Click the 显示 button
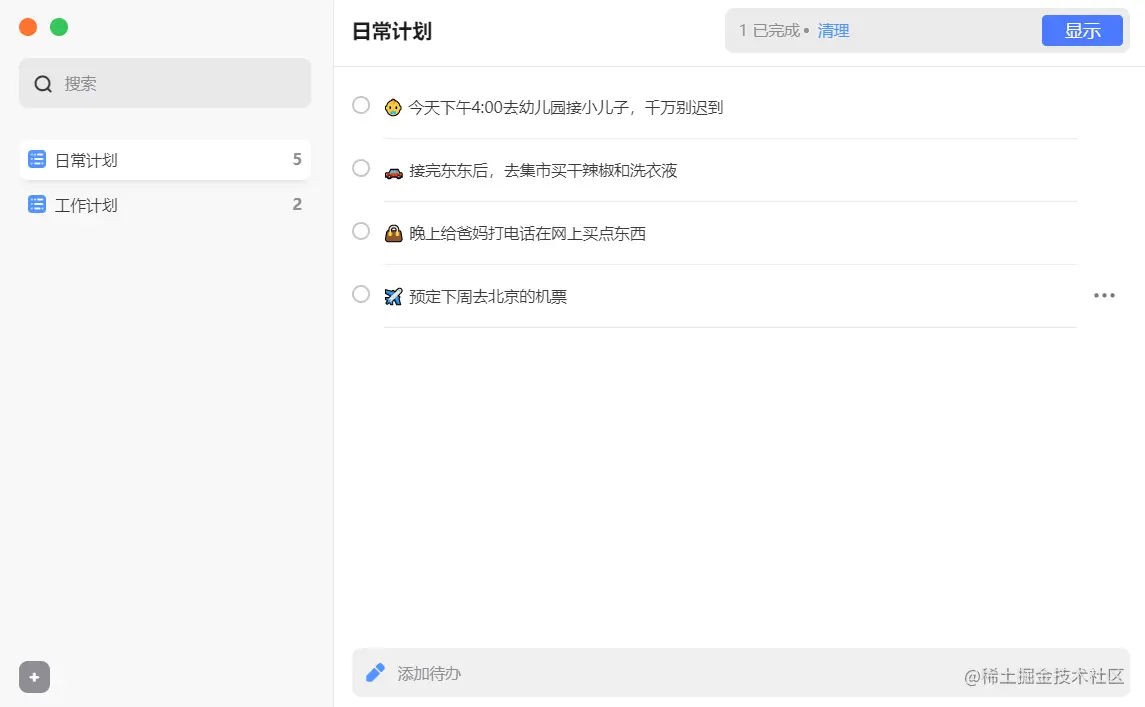1145x707 pixels. (x=1082, y=31)
